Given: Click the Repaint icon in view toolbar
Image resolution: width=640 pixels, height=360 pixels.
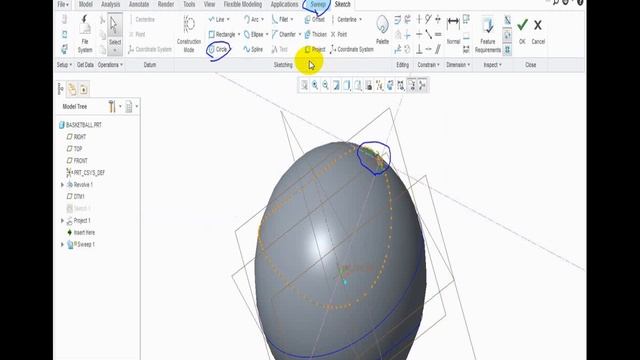Looking at the screenshot, I should (x=336, y=85).
